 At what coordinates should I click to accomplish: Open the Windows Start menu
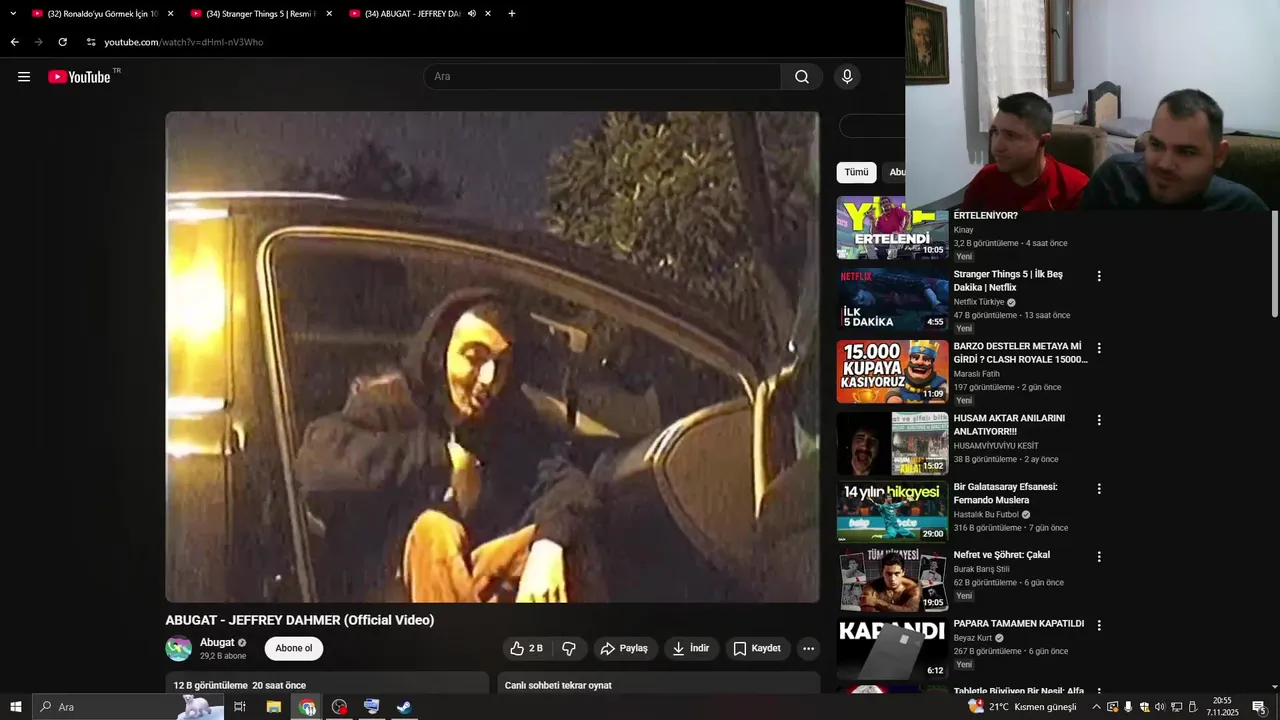coord(16,707)
